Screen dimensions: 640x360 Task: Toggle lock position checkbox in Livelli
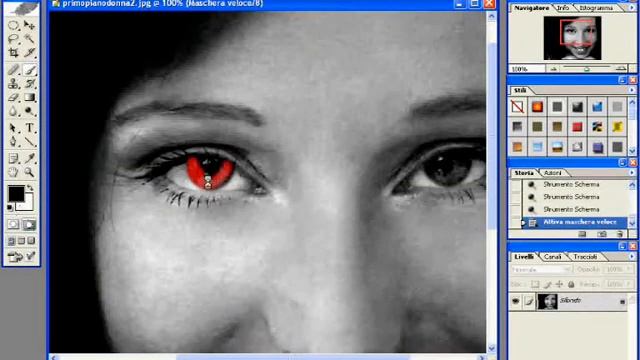tap(559, 284)
